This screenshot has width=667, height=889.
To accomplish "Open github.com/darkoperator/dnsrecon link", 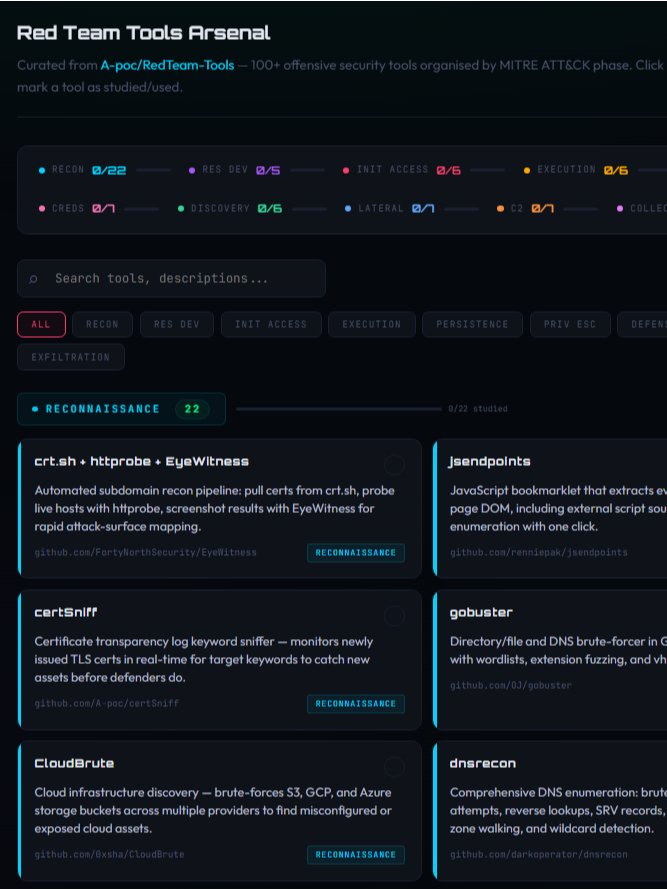I will (539, 854).
